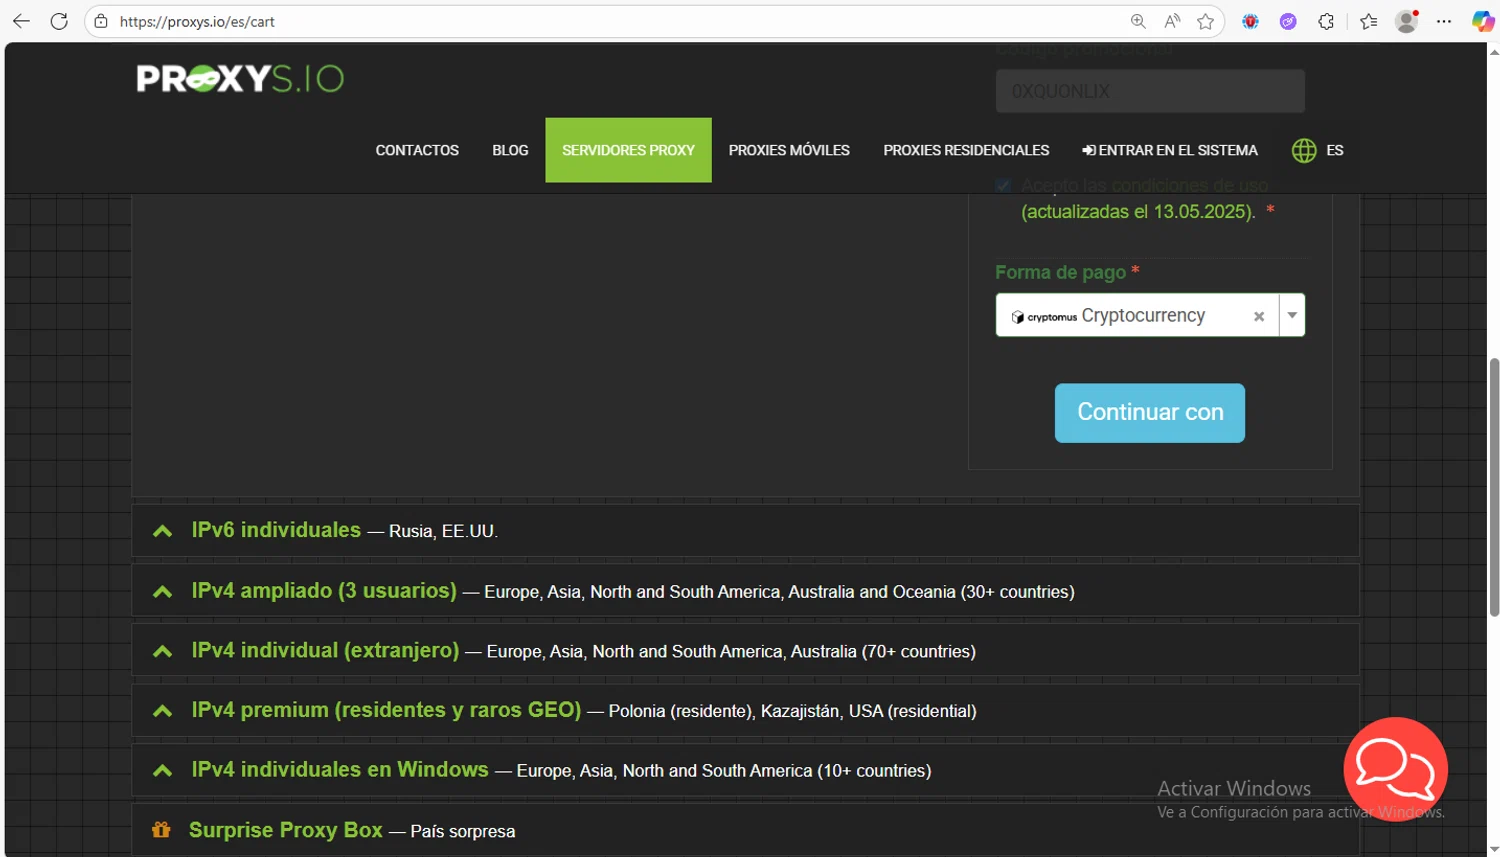
Task: Open BLOG menu item
Action: [510, 150]
